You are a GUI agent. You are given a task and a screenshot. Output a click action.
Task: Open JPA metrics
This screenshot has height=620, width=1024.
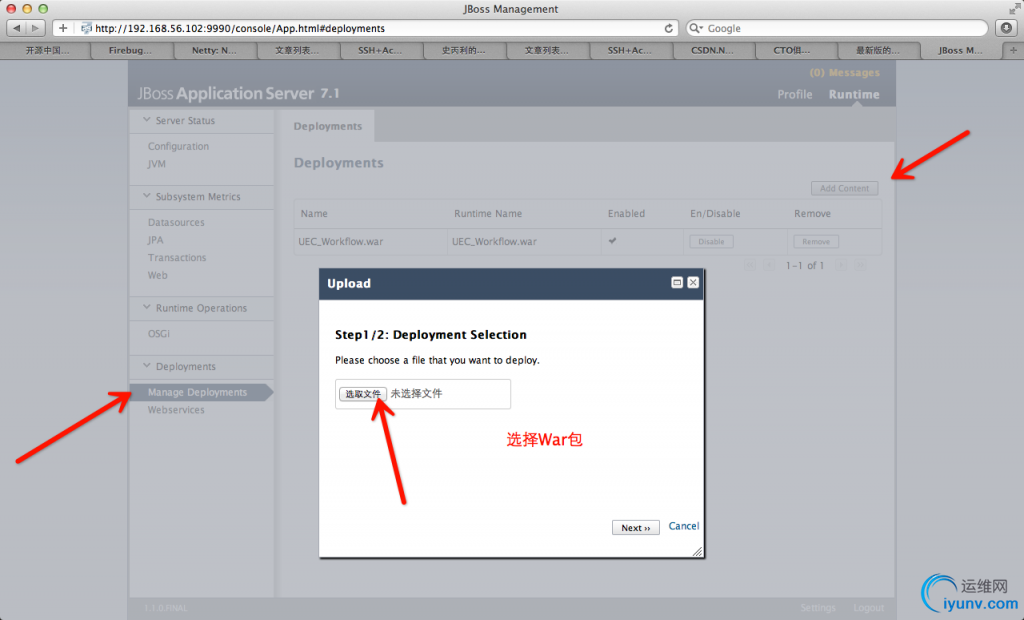click(155, 240)
